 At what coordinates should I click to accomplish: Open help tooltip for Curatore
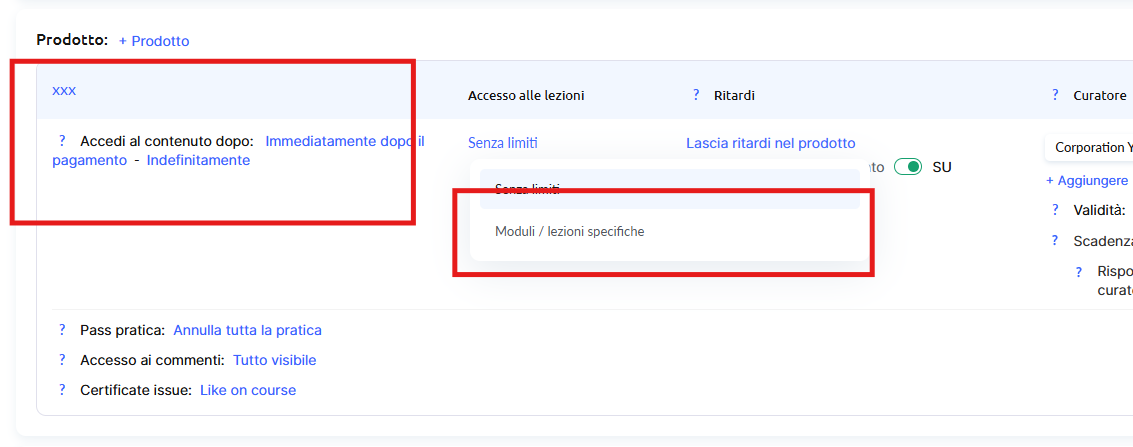click(x=1055, y=95)
